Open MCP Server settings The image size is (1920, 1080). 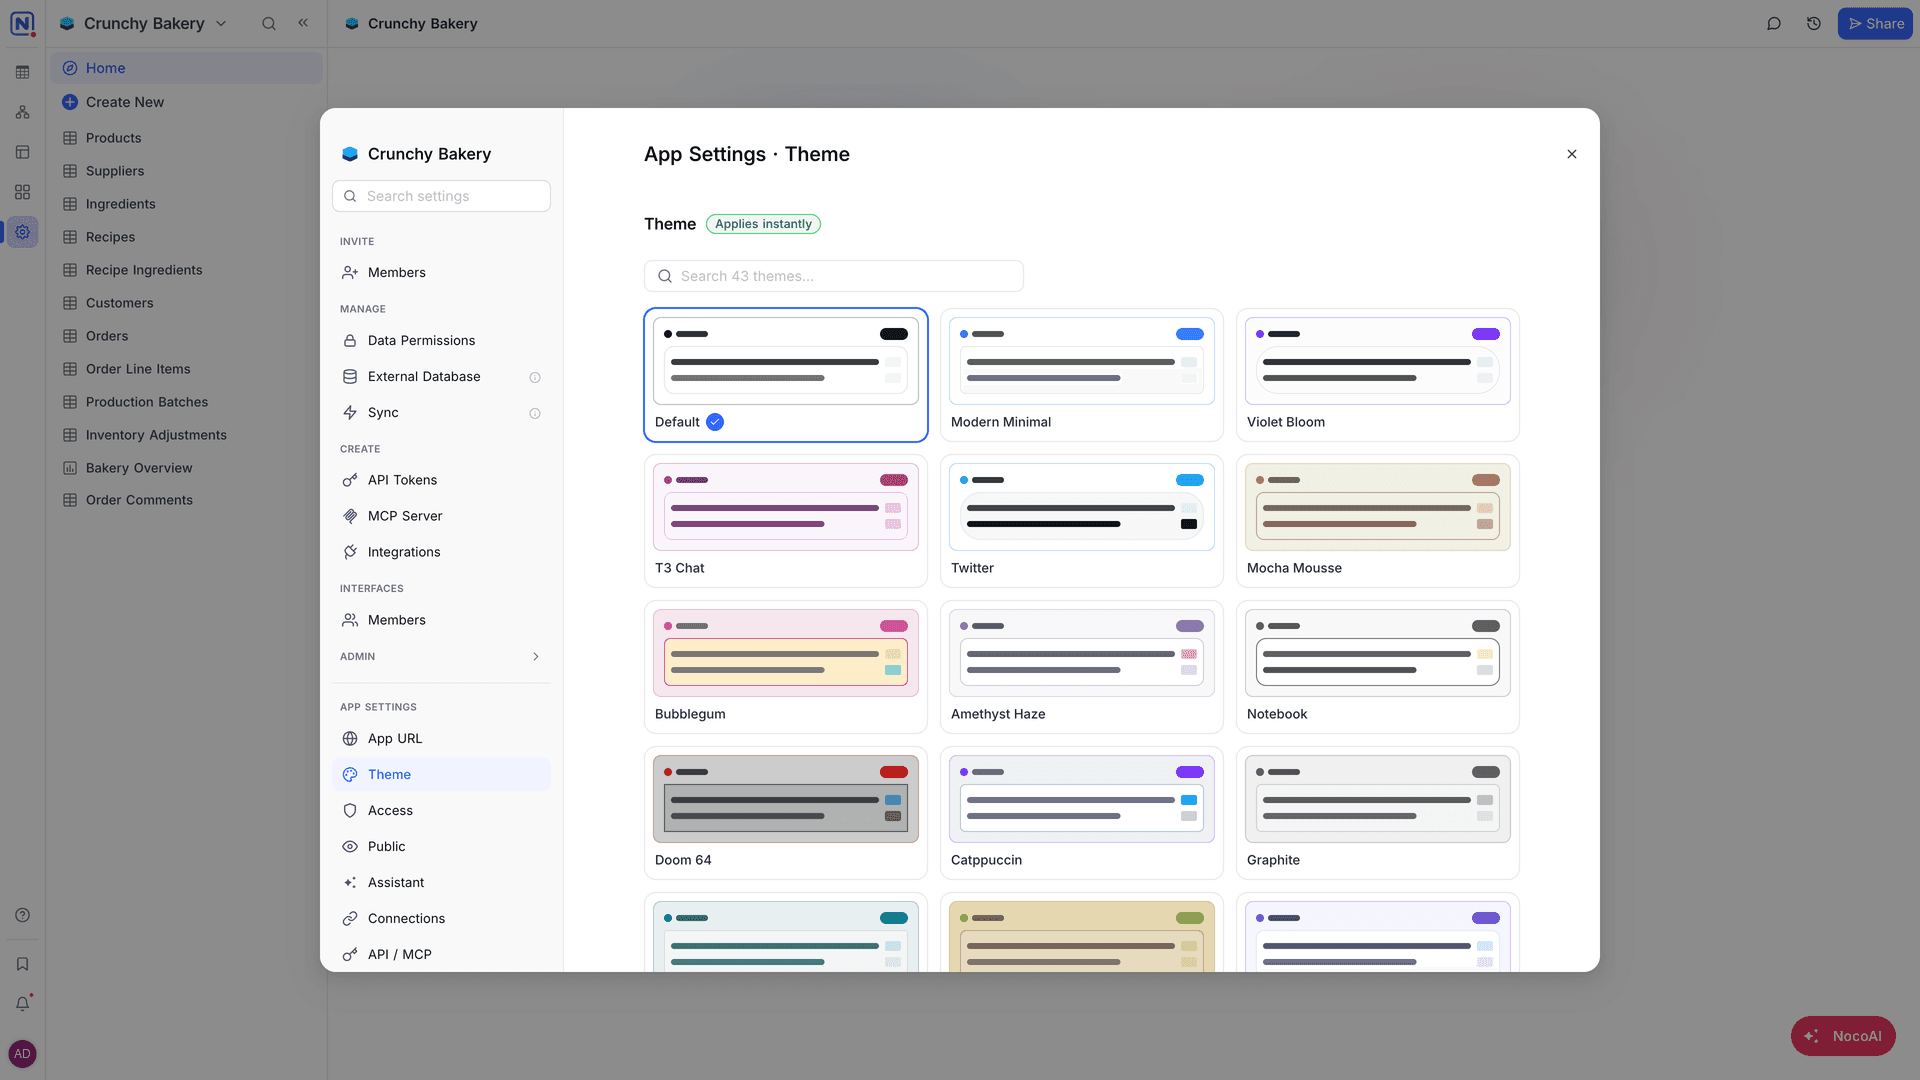441,516
